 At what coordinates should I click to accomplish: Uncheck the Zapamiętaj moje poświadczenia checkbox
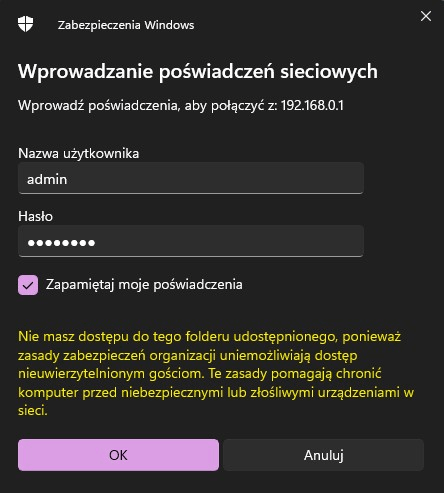[x=28, y=285]
